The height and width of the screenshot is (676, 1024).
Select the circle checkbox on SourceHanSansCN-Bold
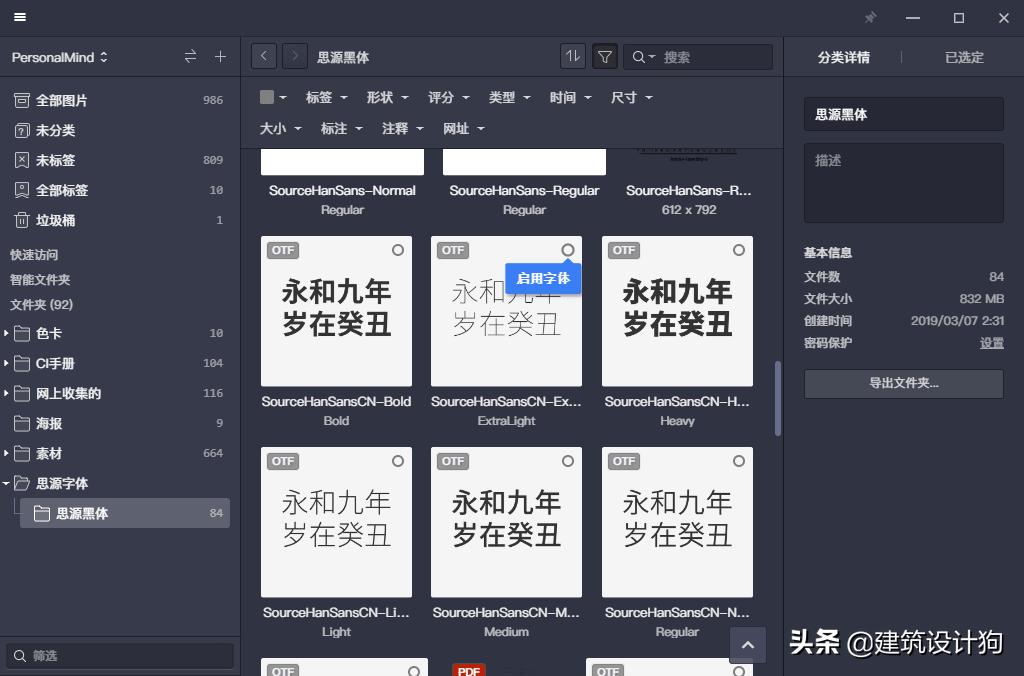(397, 250)
